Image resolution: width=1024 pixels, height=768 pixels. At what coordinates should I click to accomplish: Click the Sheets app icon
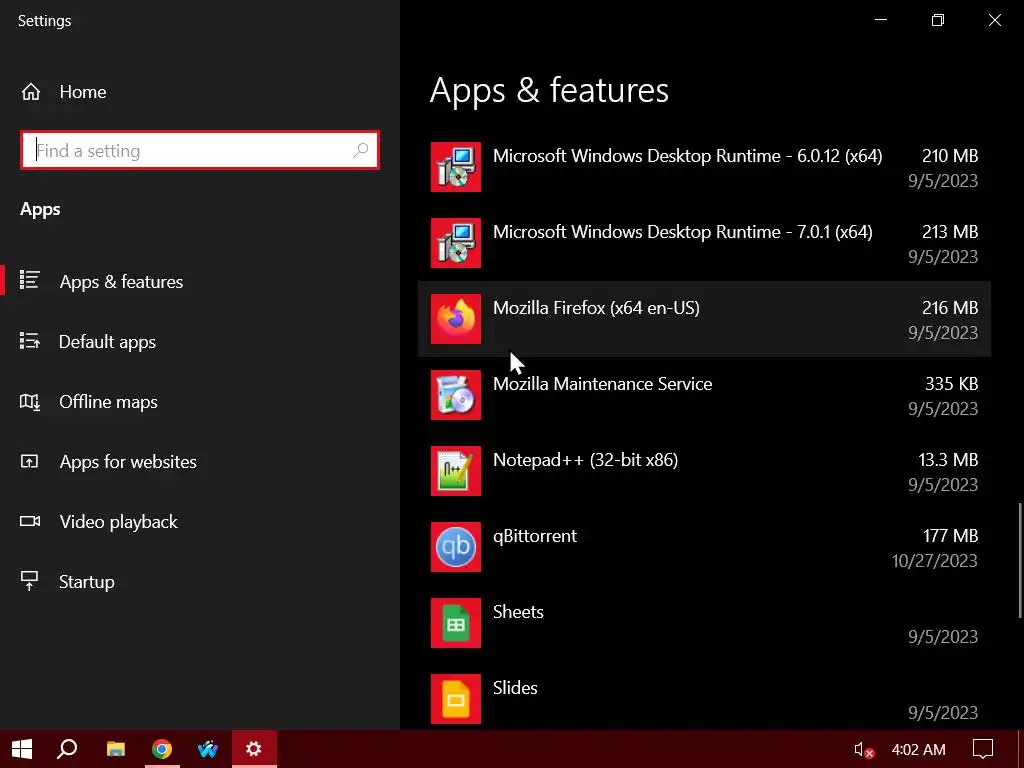click(x=456, y=623)
